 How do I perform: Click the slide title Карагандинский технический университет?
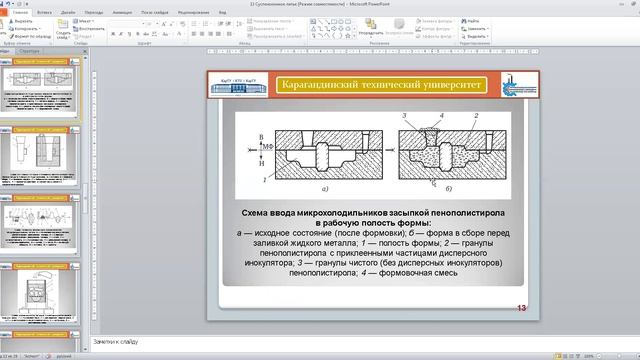point(381,85)
